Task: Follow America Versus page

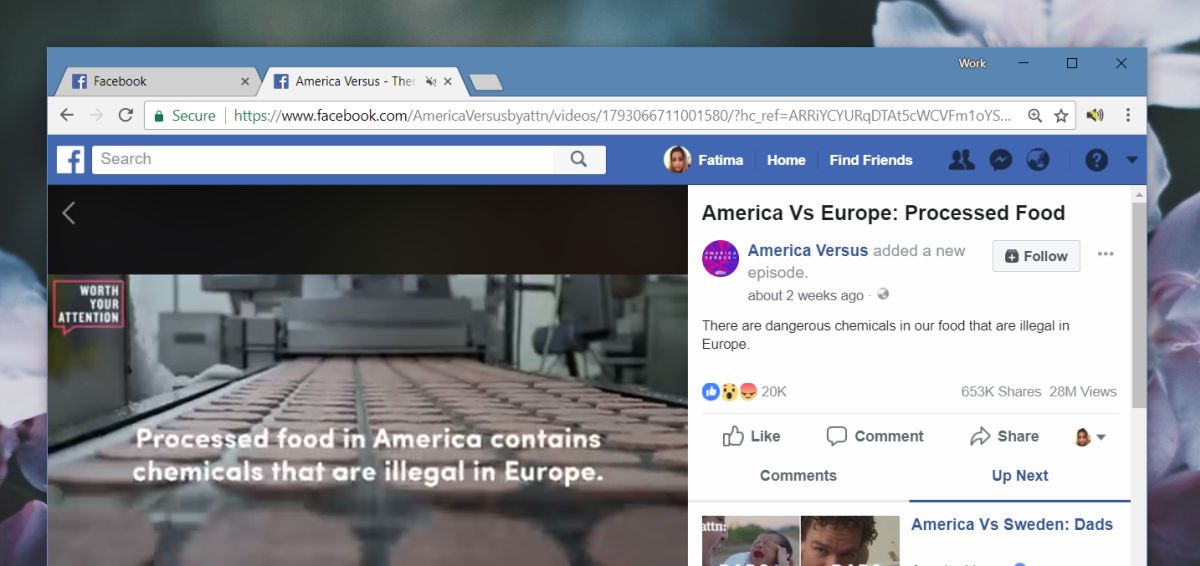Action: click(1036, 256)
